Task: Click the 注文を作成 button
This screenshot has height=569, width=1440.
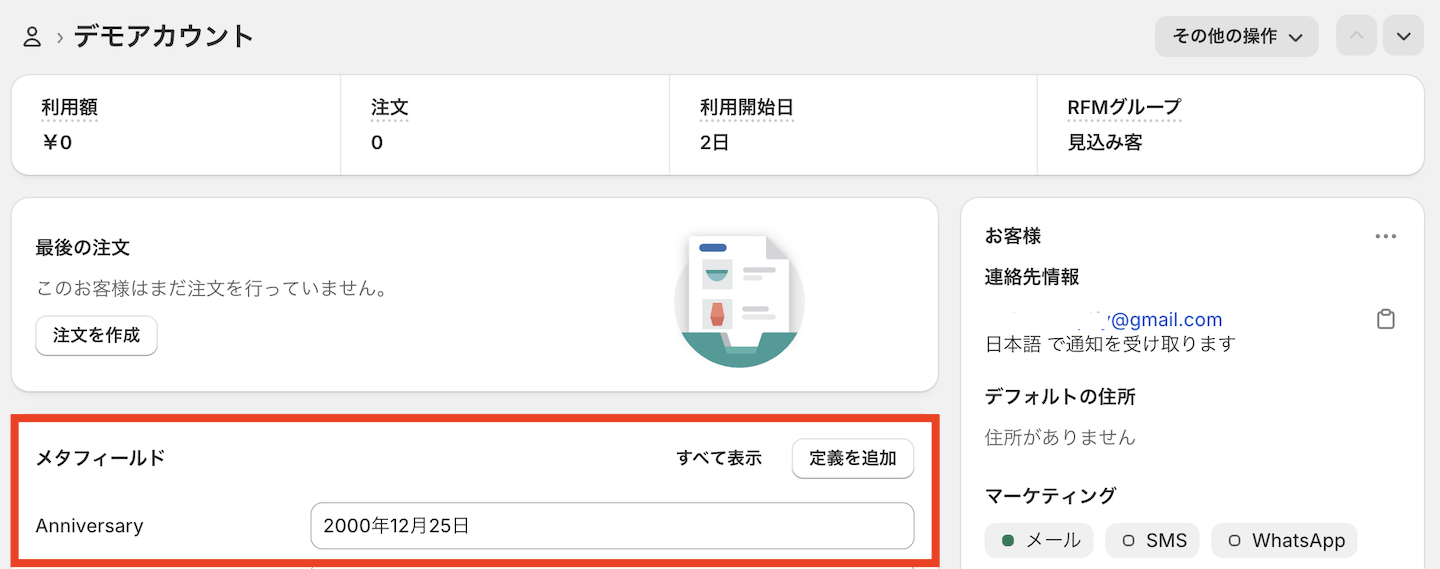Action: 96,335
